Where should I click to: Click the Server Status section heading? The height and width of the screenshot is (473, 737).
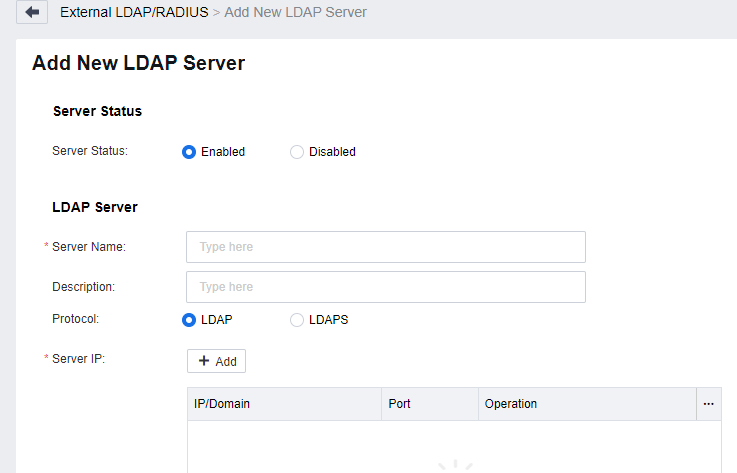pyautogui.click(x=97, y=111)
